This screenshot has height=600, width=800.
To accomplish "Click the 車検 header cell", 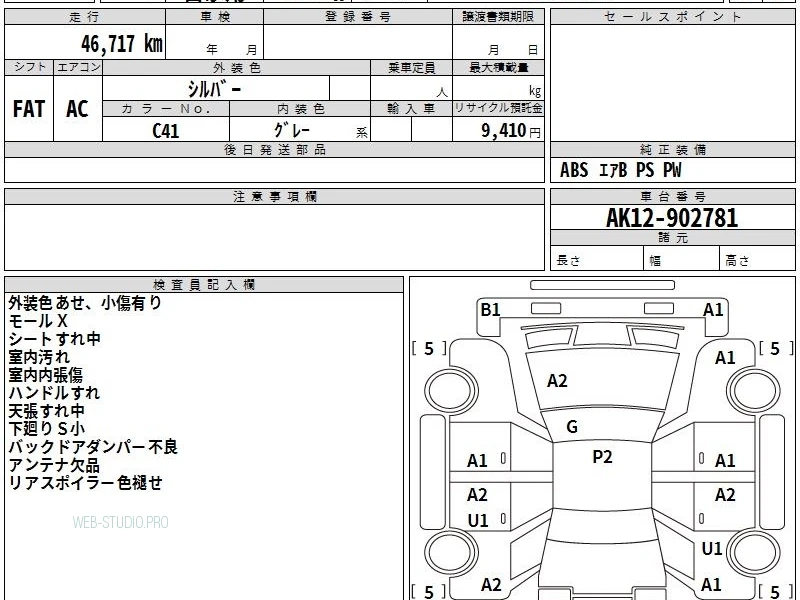I will [x=215, y=17].
